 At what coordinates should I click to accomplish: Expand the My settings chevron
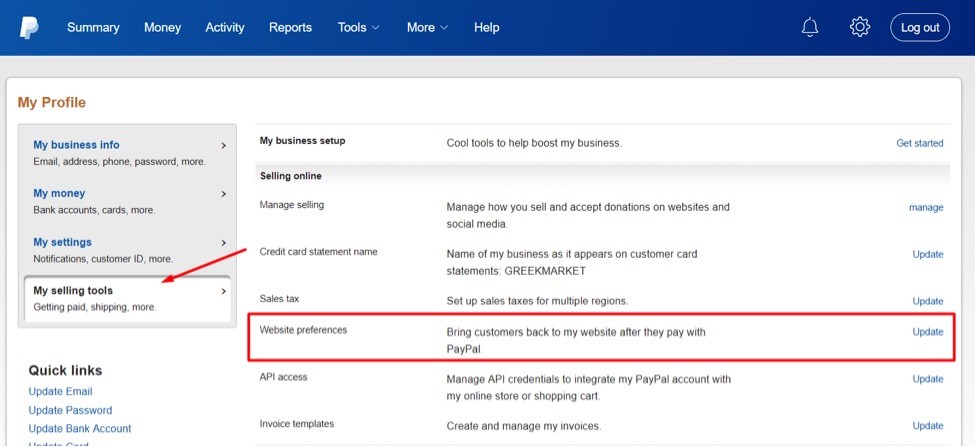(x=224, y=242)
